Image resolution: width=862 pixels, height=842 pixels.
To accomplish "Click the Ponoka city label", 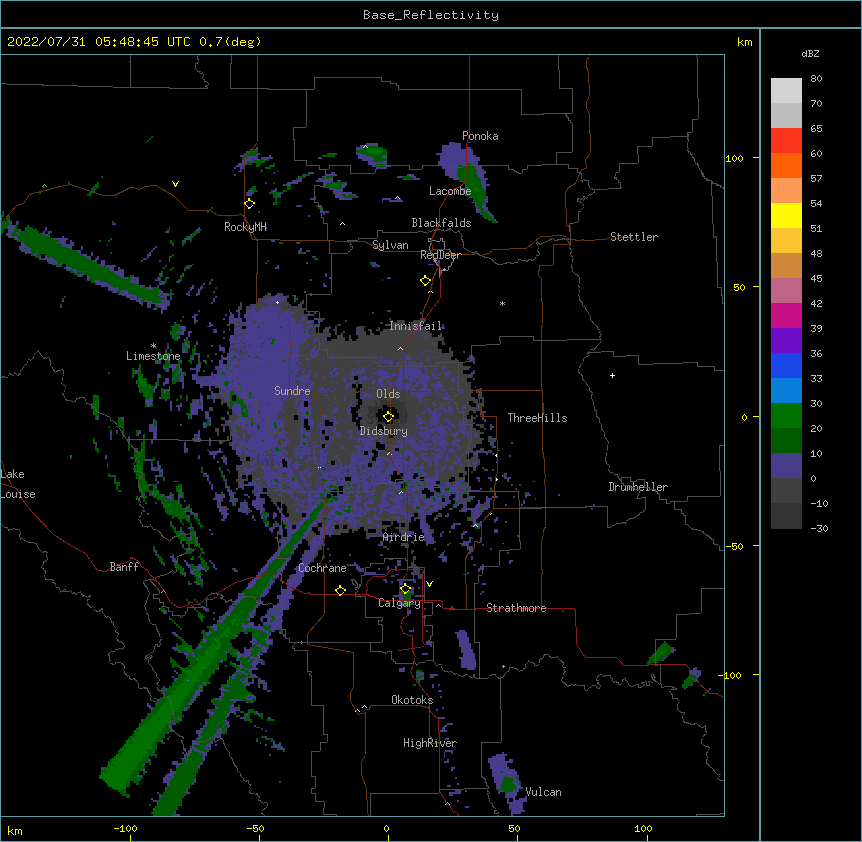I will [x=480, y=136].
